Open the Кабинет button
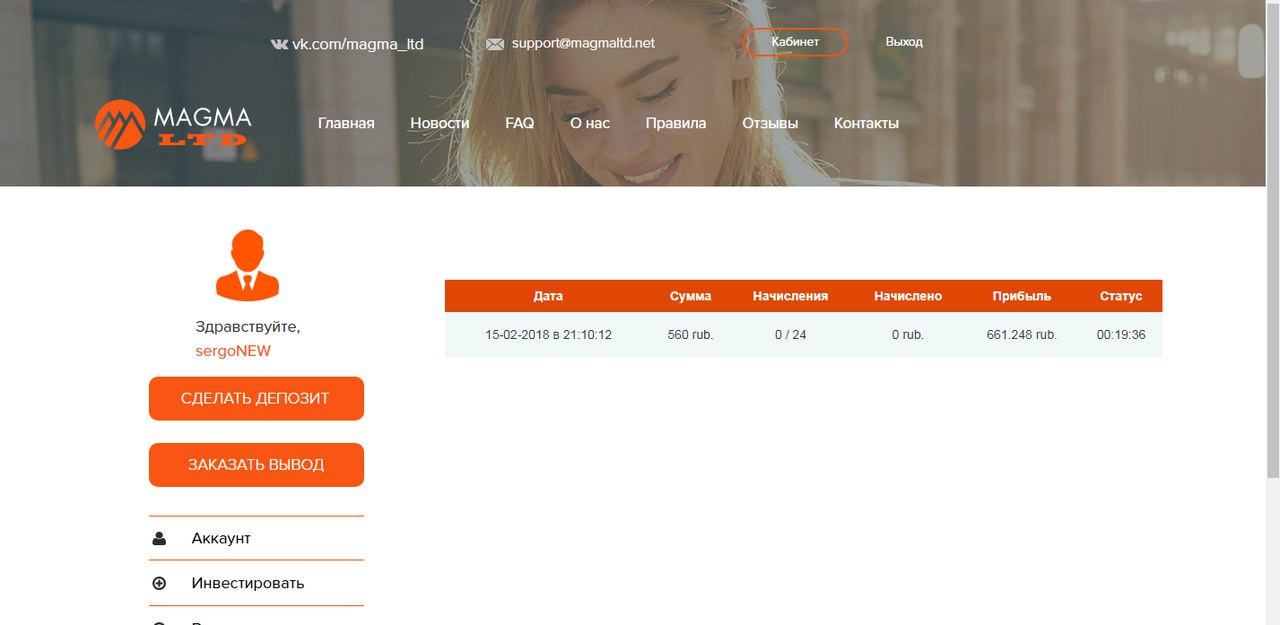 pos(795,42)
